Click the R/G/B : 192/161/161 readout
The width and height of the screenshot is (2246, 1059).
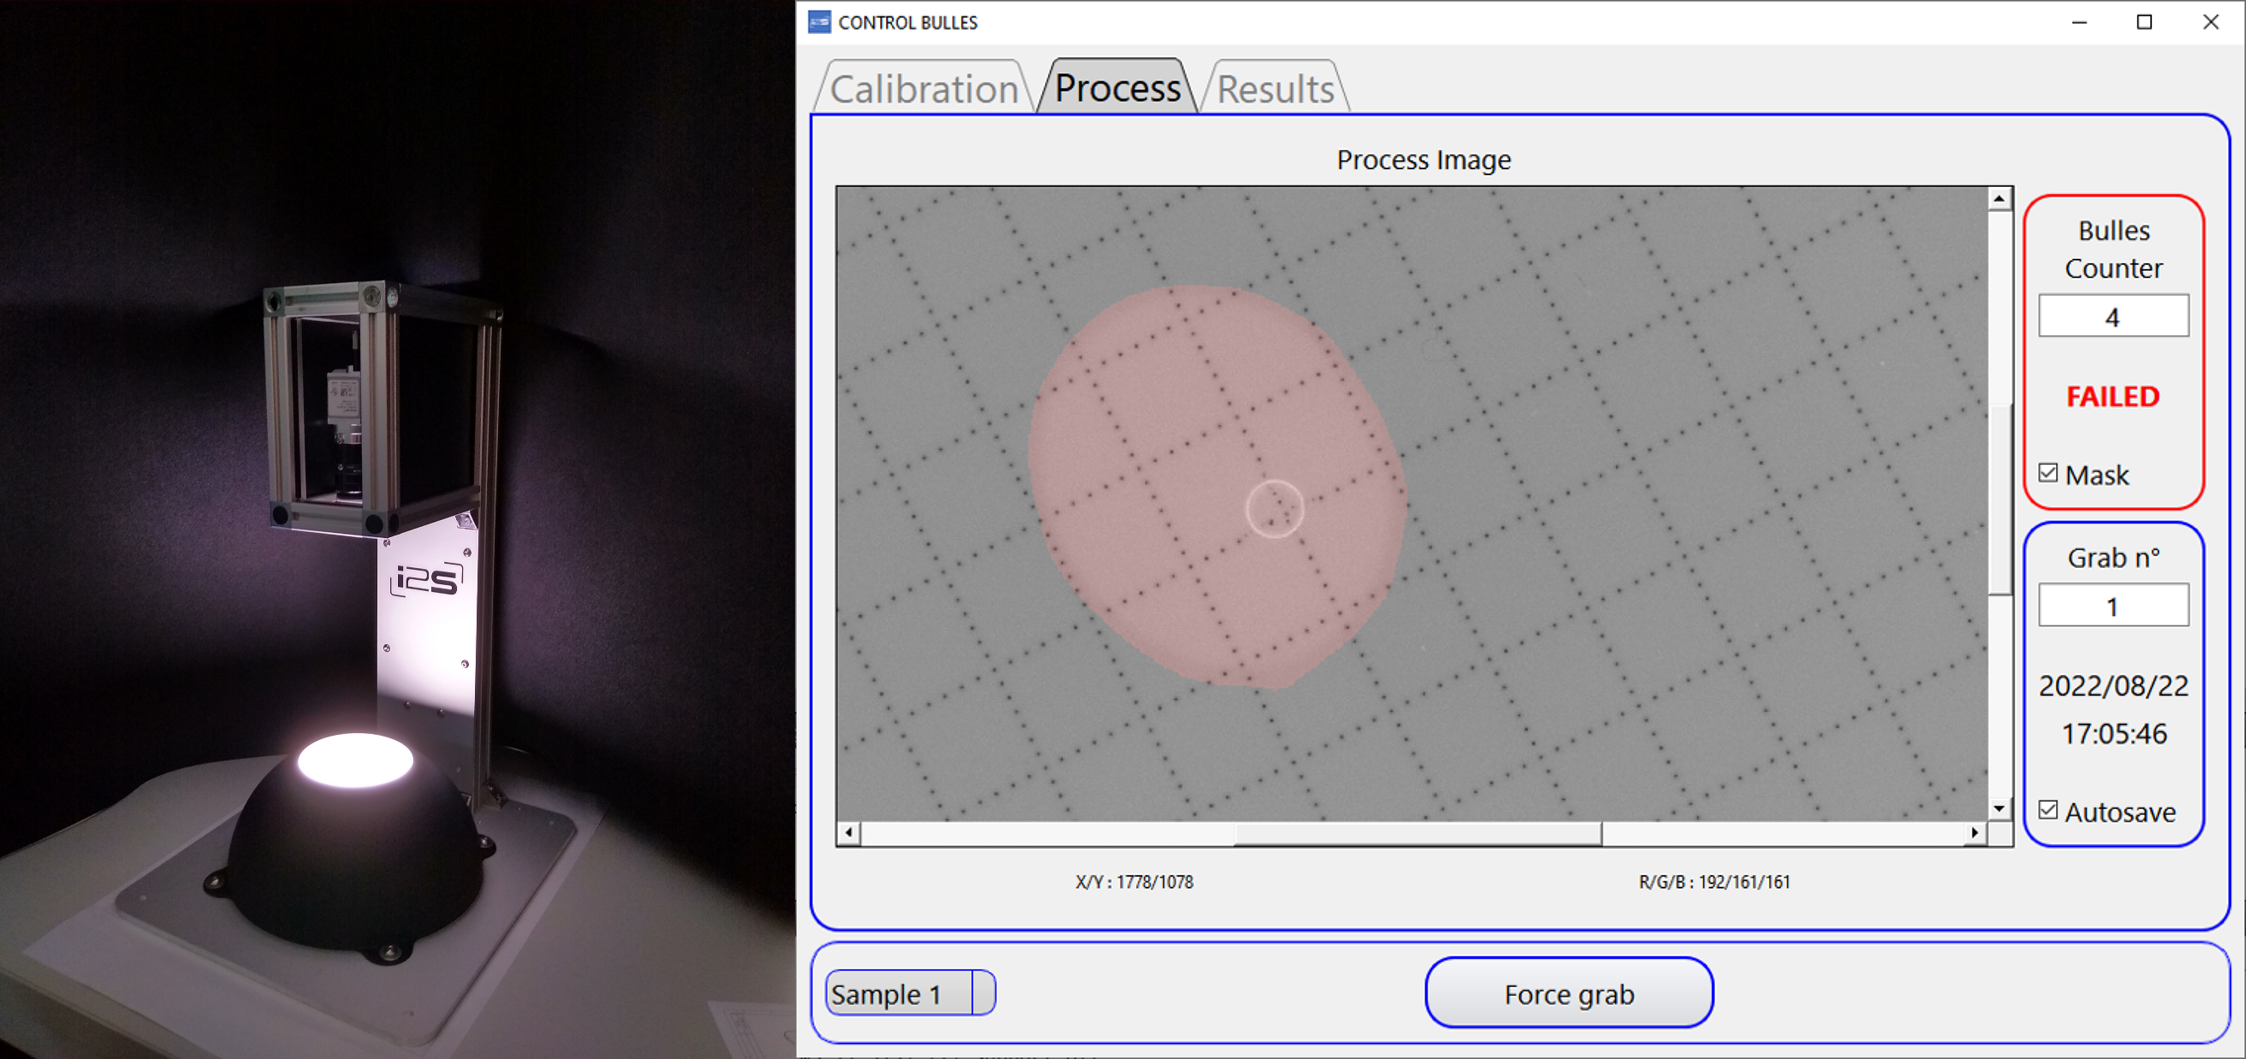[1714, 882]
